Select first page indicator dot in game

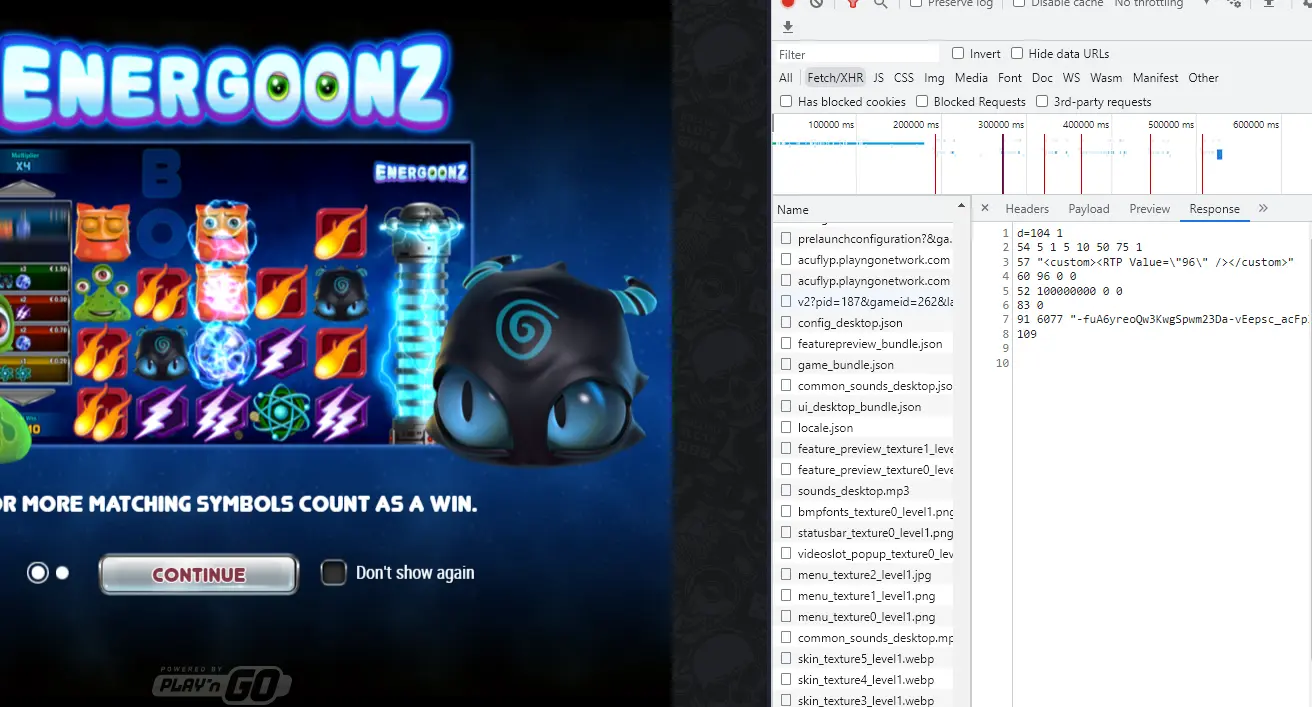38,572
